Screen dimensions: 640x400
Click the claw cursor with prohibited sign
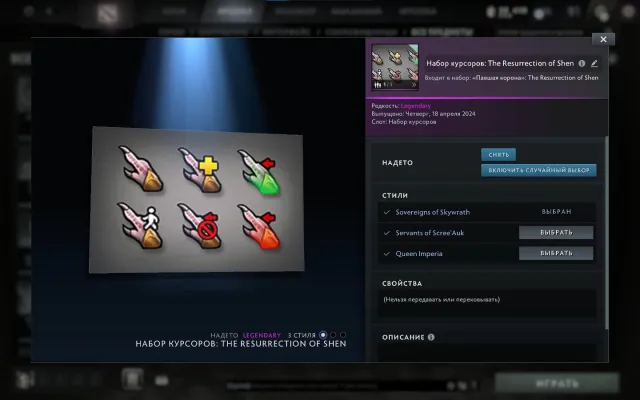[x=200, y=226]
